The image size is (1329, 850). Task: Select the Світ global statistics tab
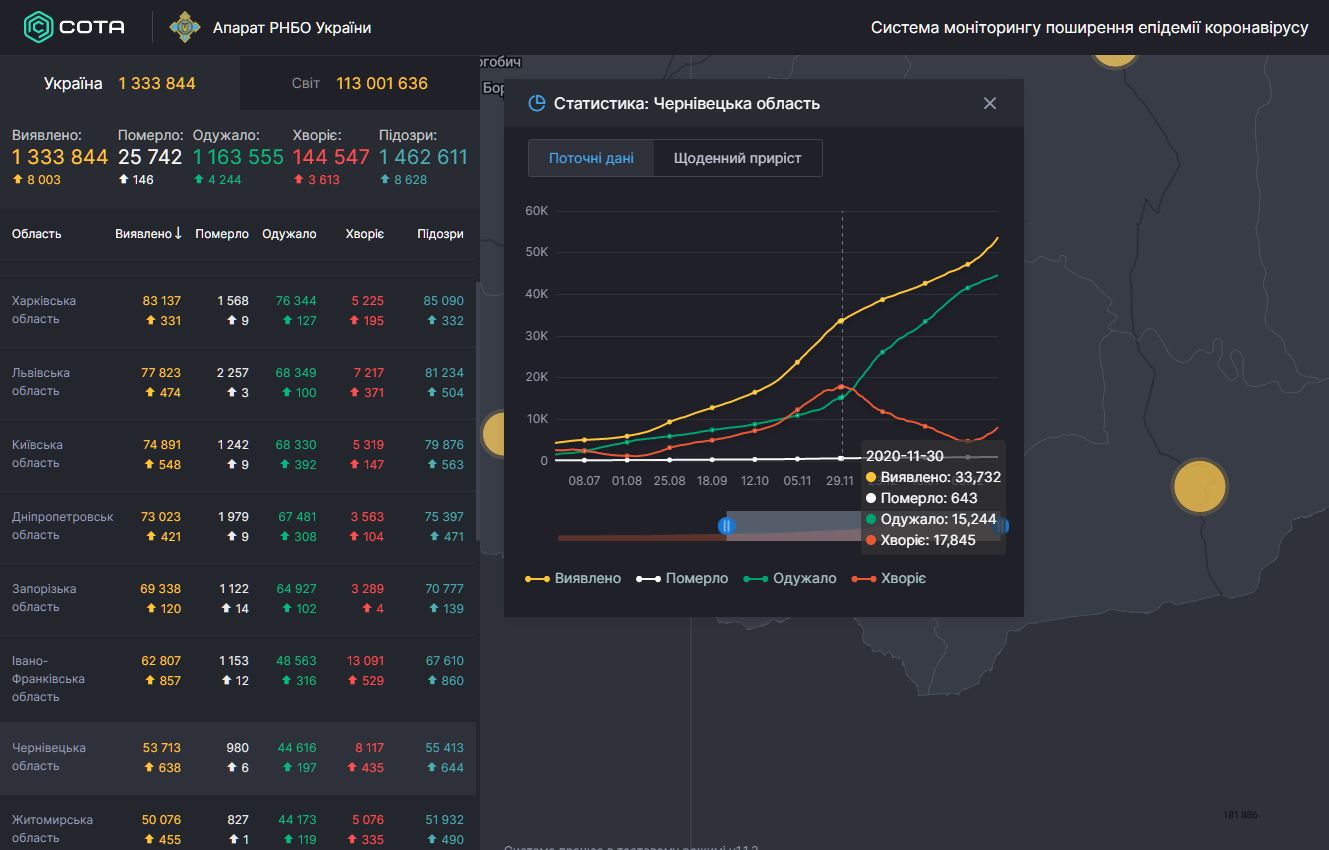point(360,83)
